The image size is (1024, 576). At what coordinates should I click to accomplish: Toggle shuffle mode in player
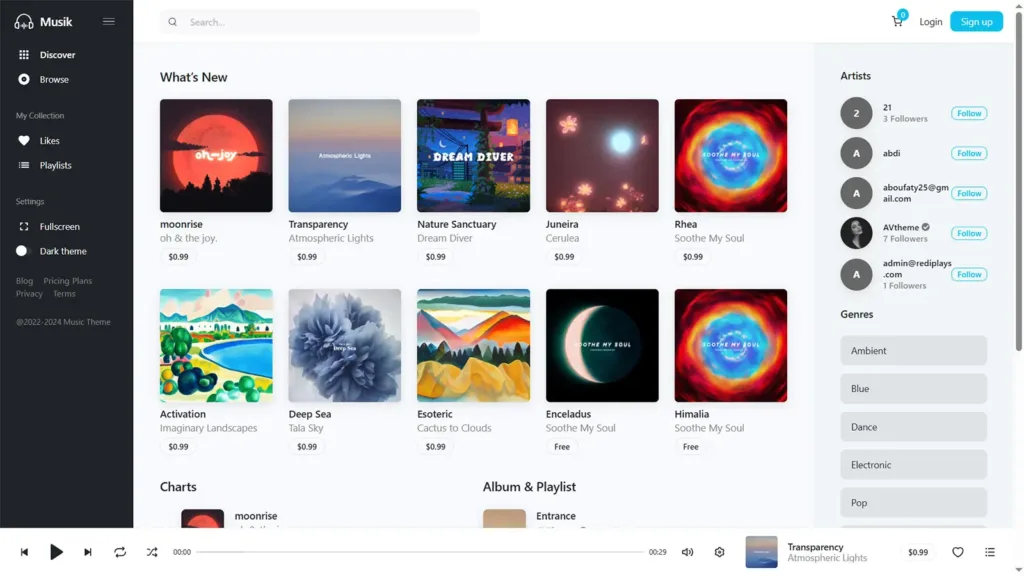click(x=152, y=552)
